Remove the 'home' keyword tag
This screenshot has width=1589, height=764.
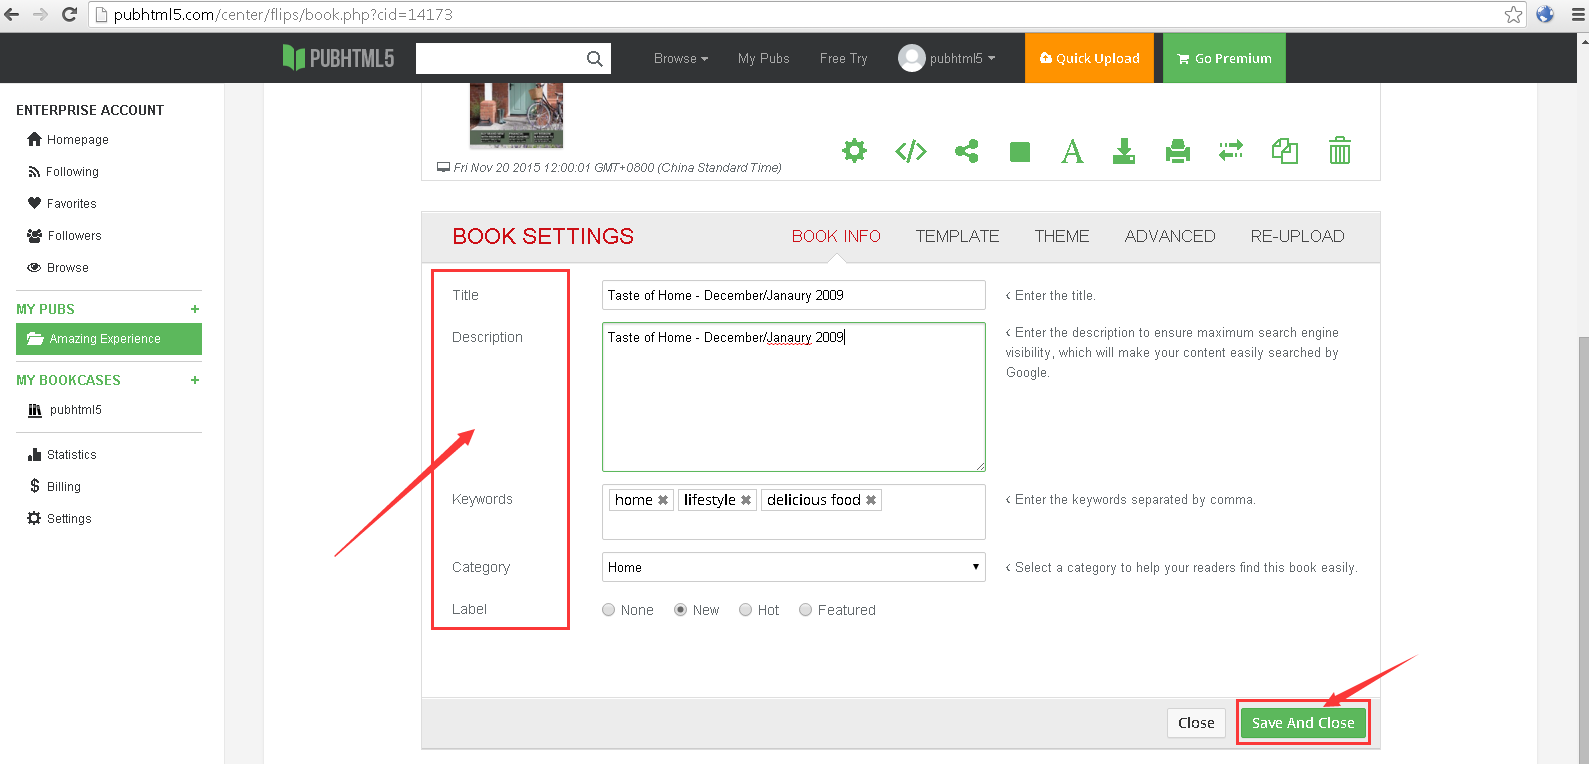pos(662,500)
